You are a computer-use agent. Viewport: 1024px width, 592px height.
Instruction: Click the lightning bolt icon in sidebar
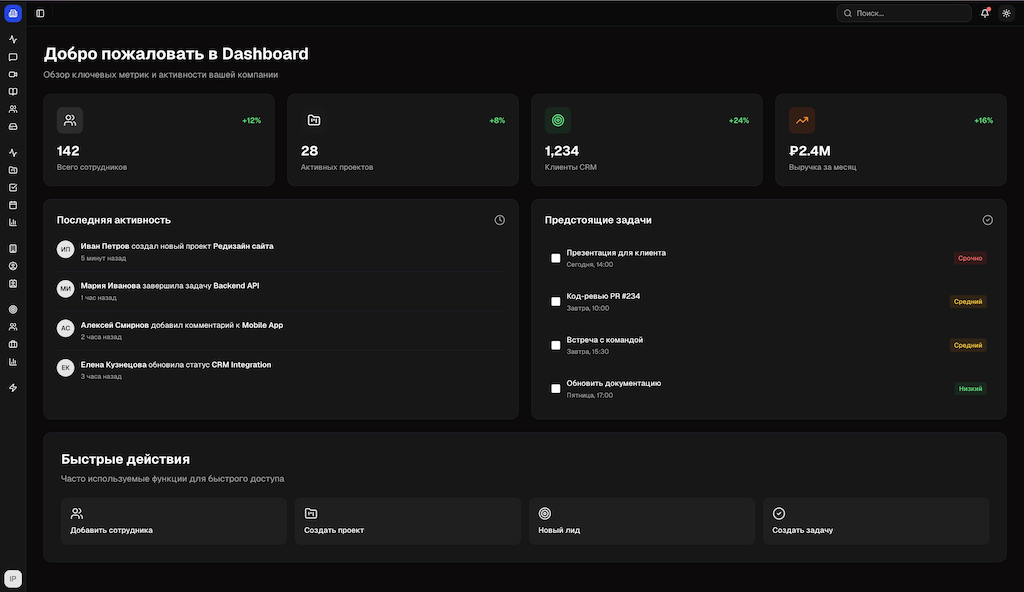coord(13,388)
